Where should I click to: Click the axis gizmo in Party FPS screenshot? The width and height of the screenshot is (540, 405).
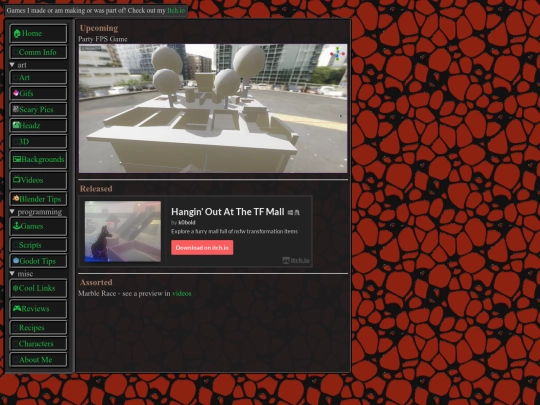point(337,54)
